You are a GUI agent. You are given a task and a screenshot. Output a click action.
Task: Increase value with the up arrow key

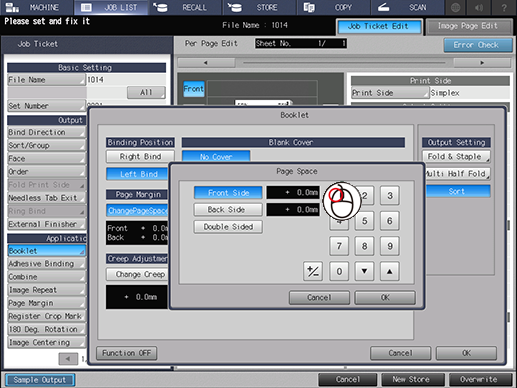[x=389, y=272]
